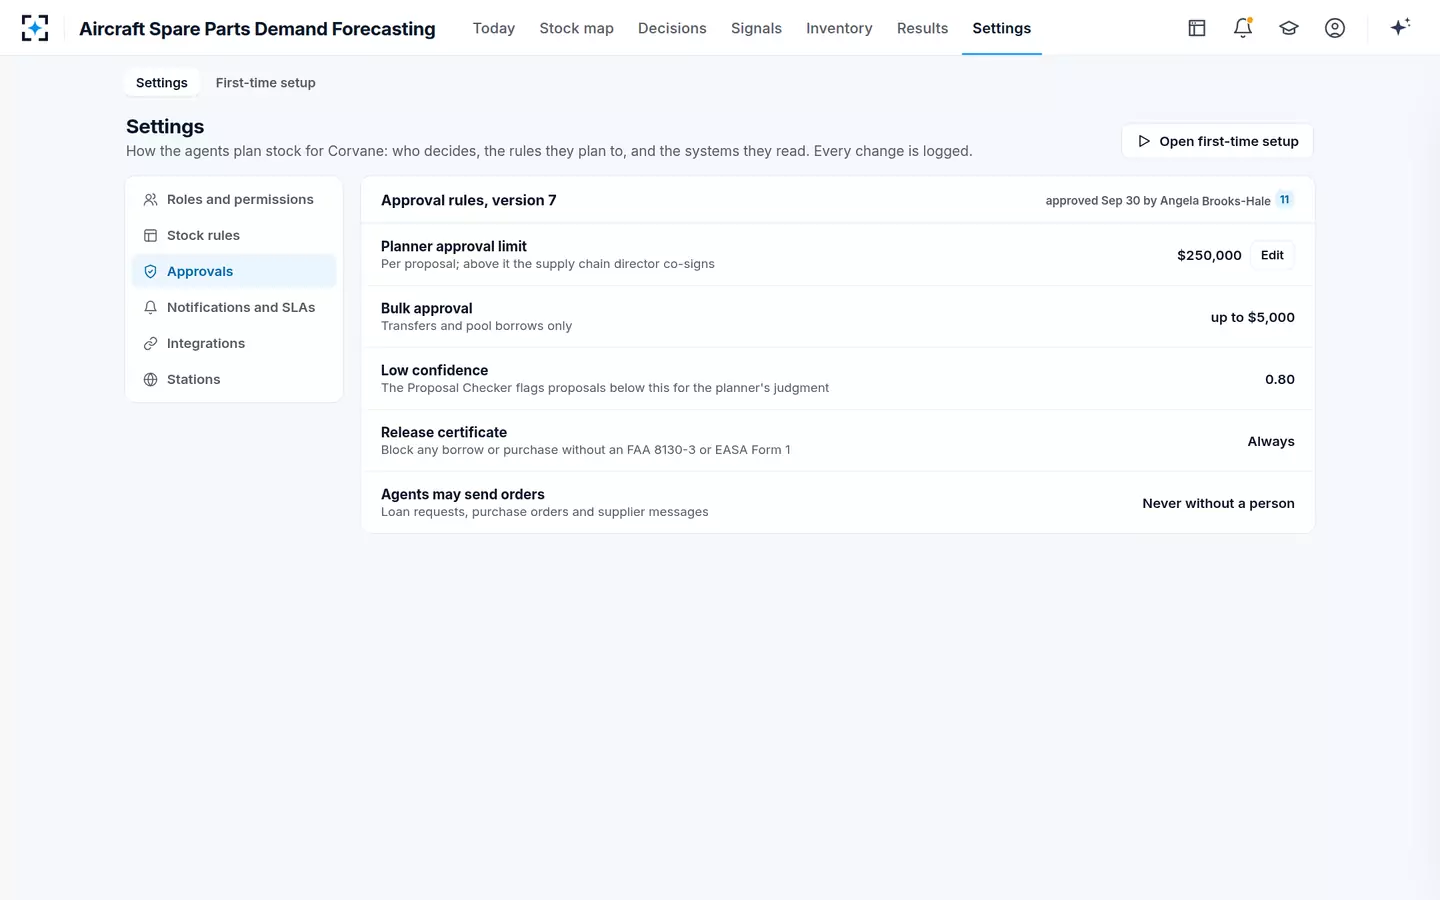Click the Stock rules table icon
The image size is (1440, 900).
(150, 236)
